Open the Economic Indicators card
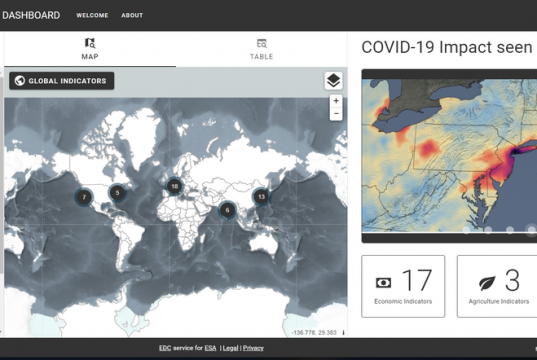The height and width of the screenshot is (360, 537). click(403, 286)
